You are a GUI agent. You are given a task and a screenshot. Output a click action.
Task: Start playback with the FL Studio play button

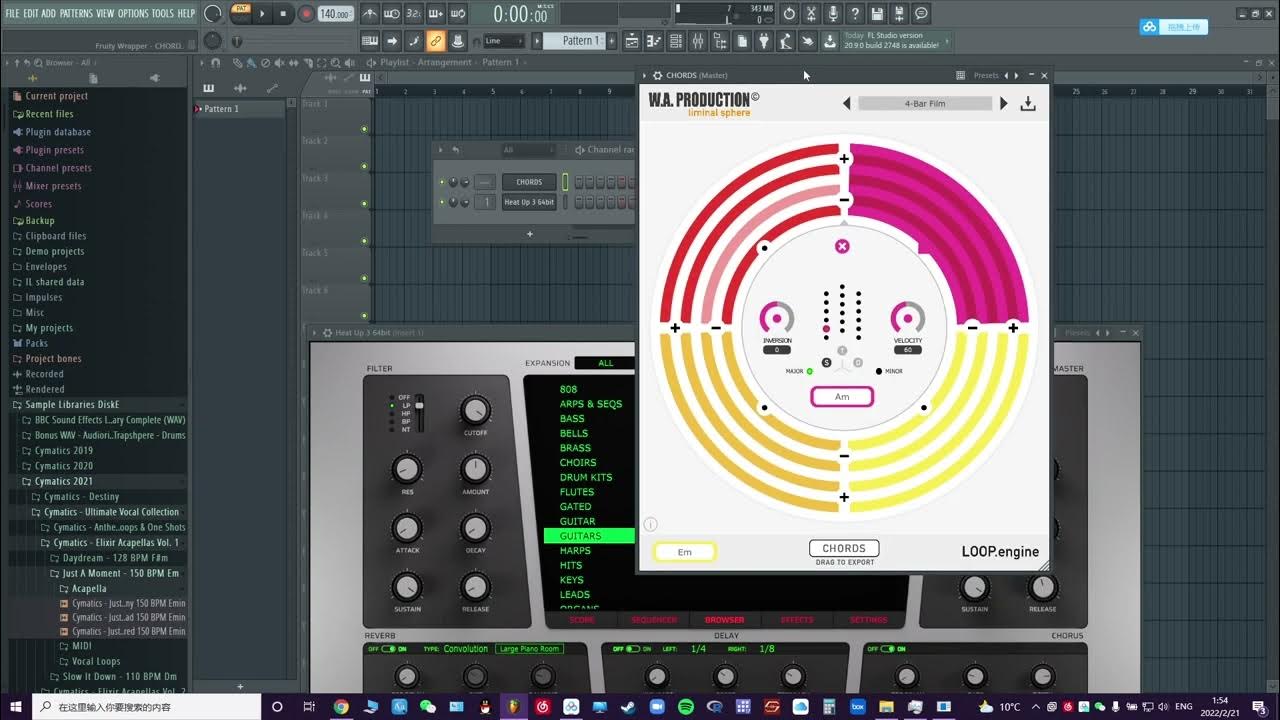[x=263, y=14]
